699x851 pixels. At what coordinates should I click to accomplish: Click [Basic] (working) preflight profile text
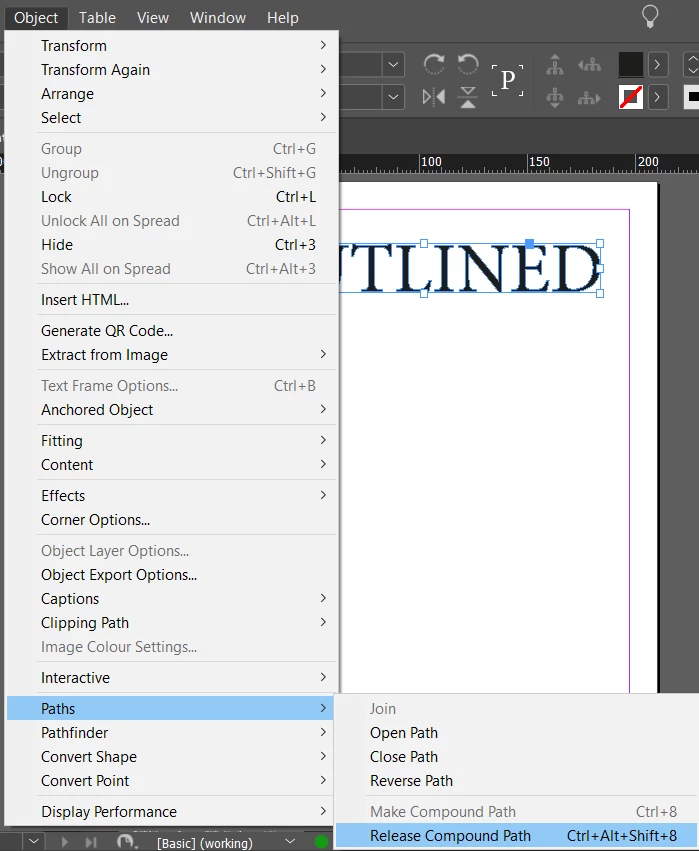205,843
